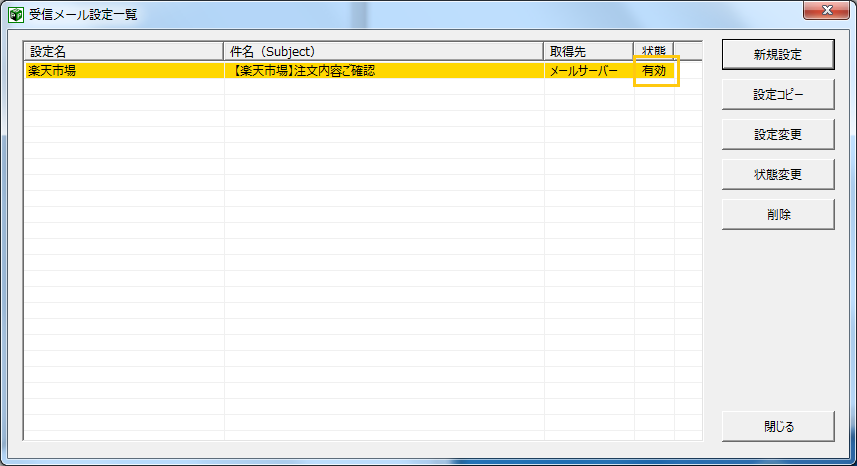Click 閉じる to close the list
Image resolution: width=857 pixels, height=466 pixels.
pos(778,426)
